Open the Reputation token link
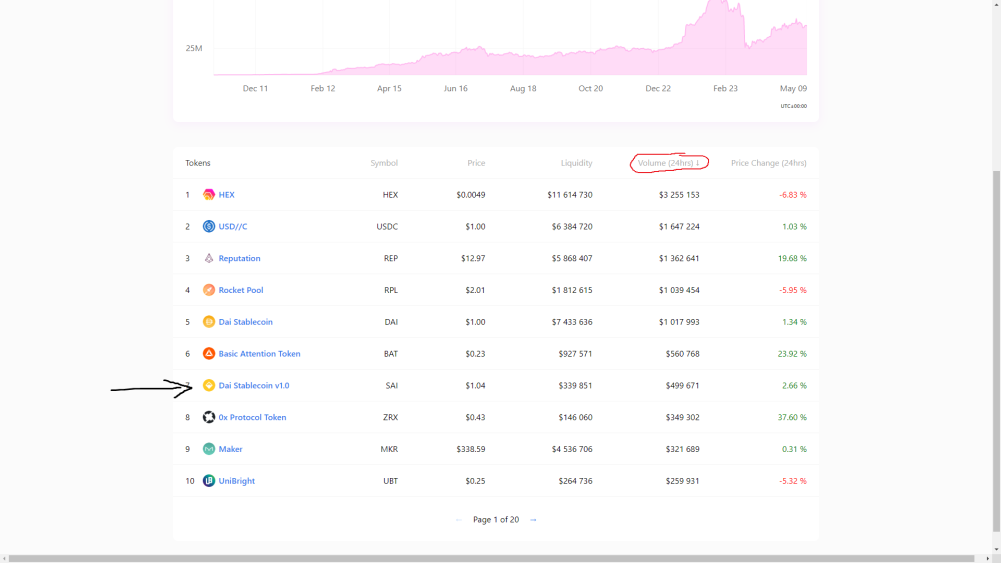Image resolution: width=1001 pixels, height=563 pixels. pos(239,259)
